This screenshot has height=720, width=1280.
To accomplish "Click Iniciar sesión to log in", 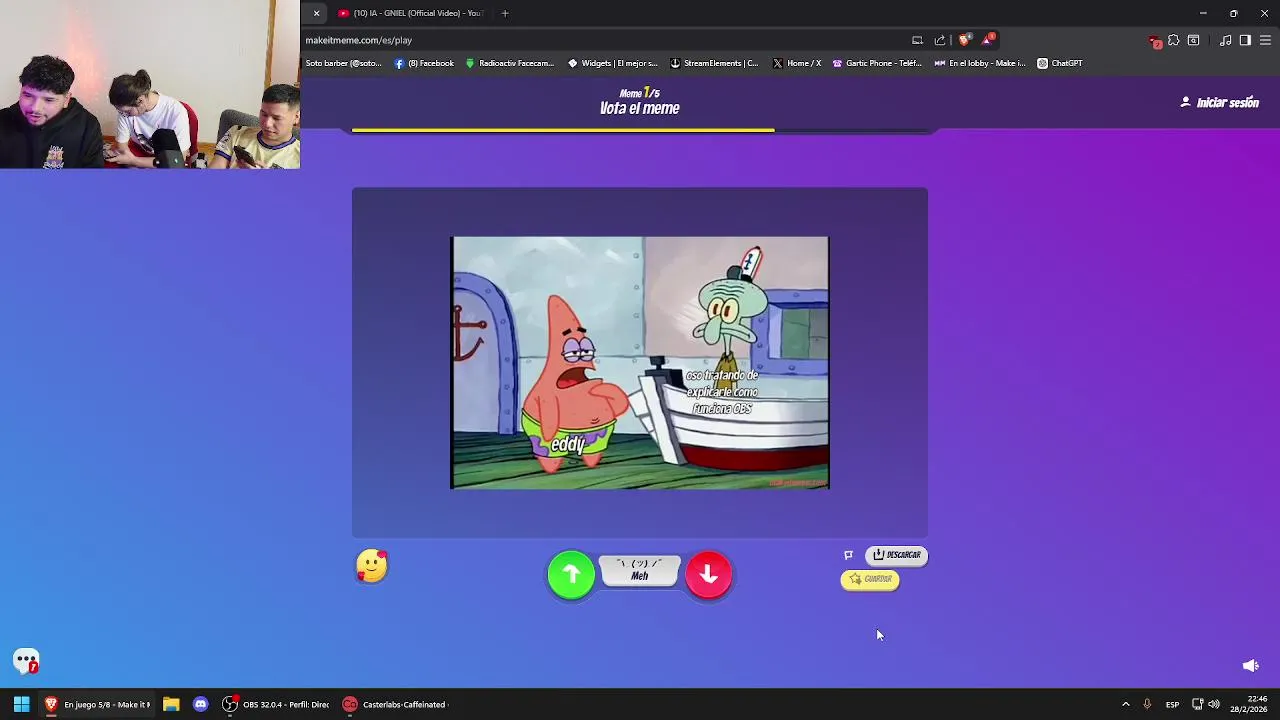I will pos(1219,102).
